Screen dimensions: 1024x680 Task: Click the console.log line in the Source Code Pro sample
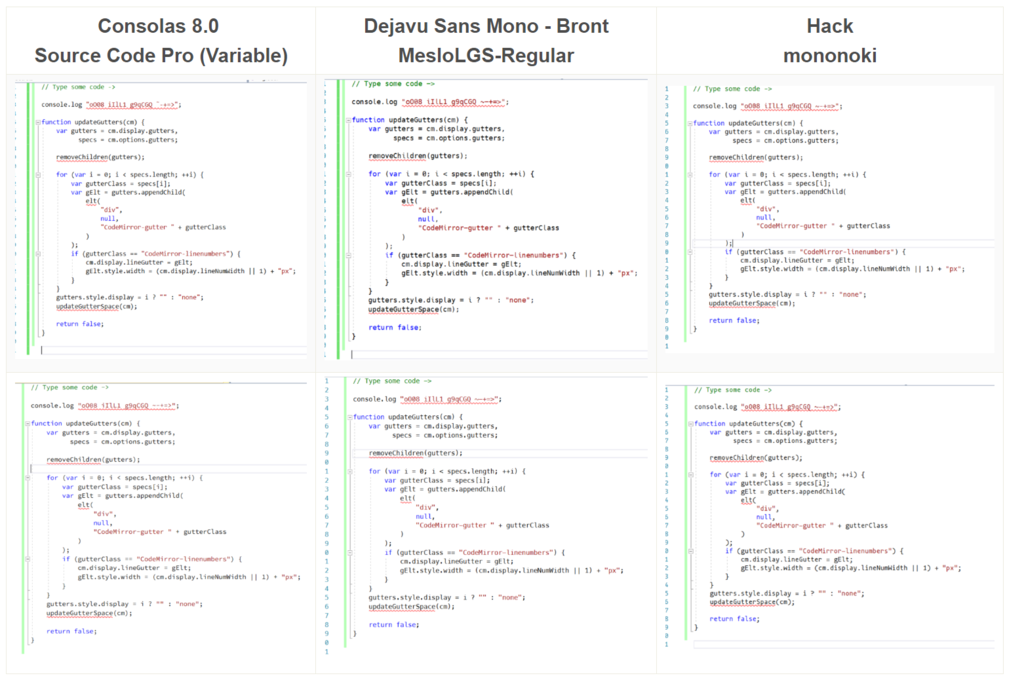pos(104,406)
